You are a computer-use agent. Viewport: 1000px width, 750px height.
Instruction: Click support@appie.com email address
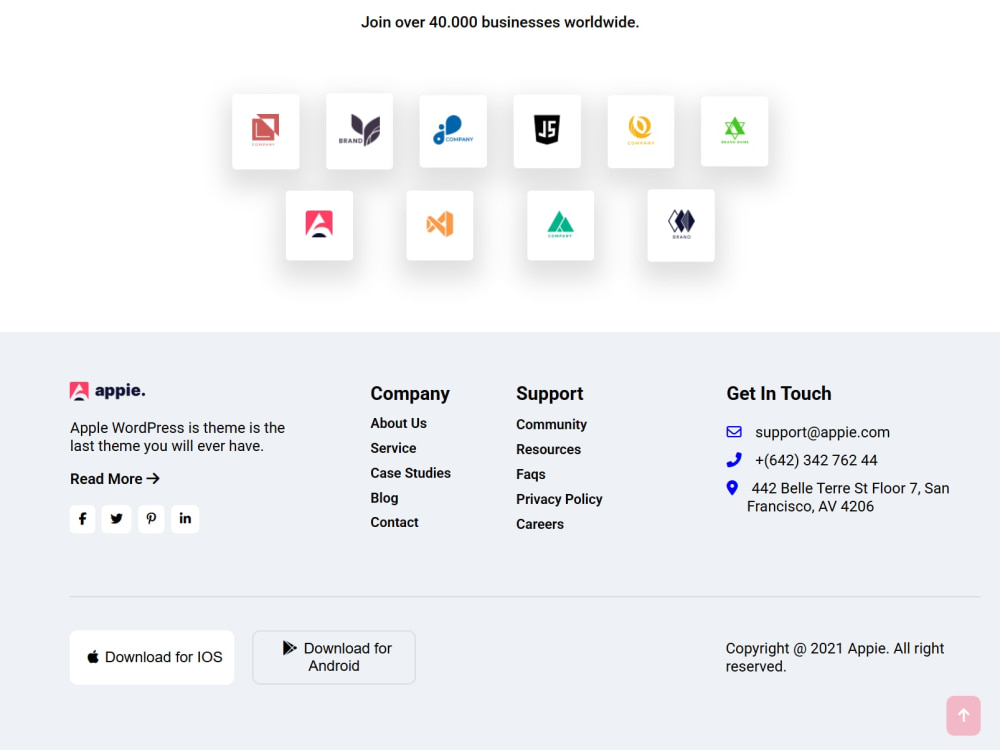point(823,432)
